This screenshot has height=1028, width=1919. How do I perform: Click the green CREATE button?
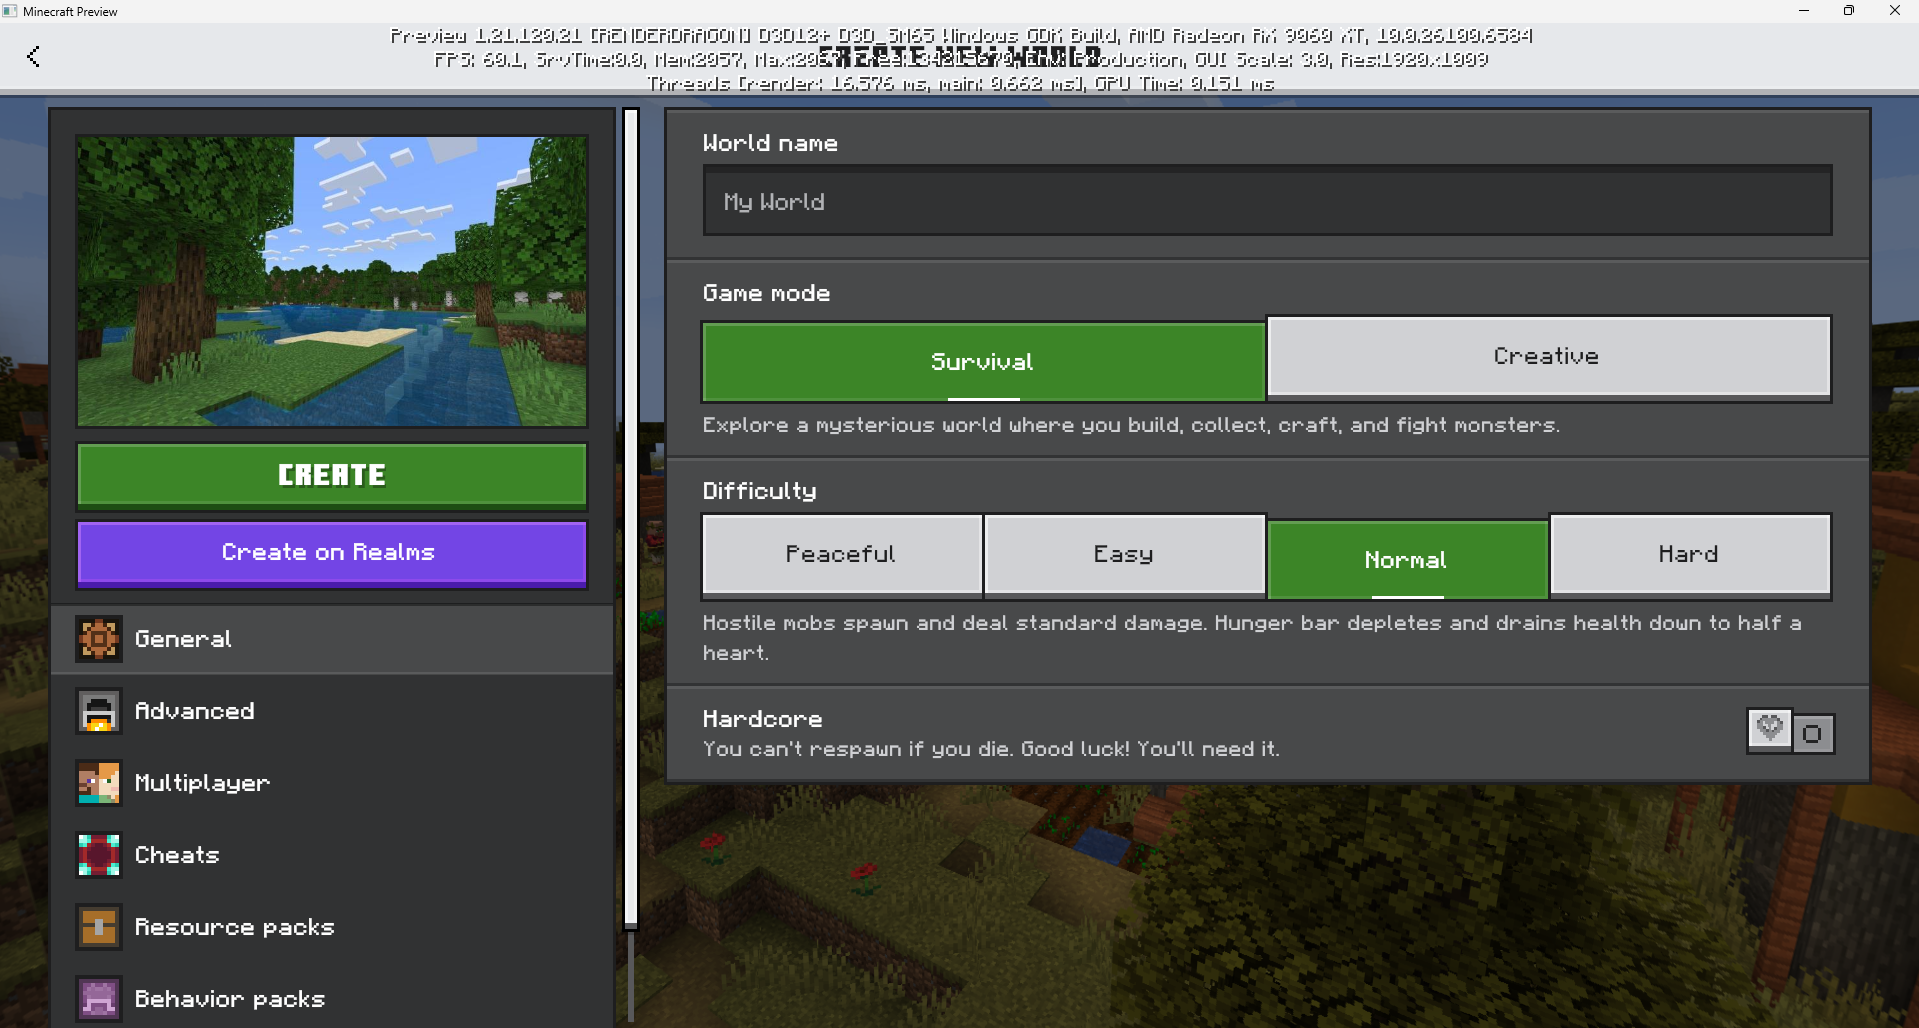point(332,475)
